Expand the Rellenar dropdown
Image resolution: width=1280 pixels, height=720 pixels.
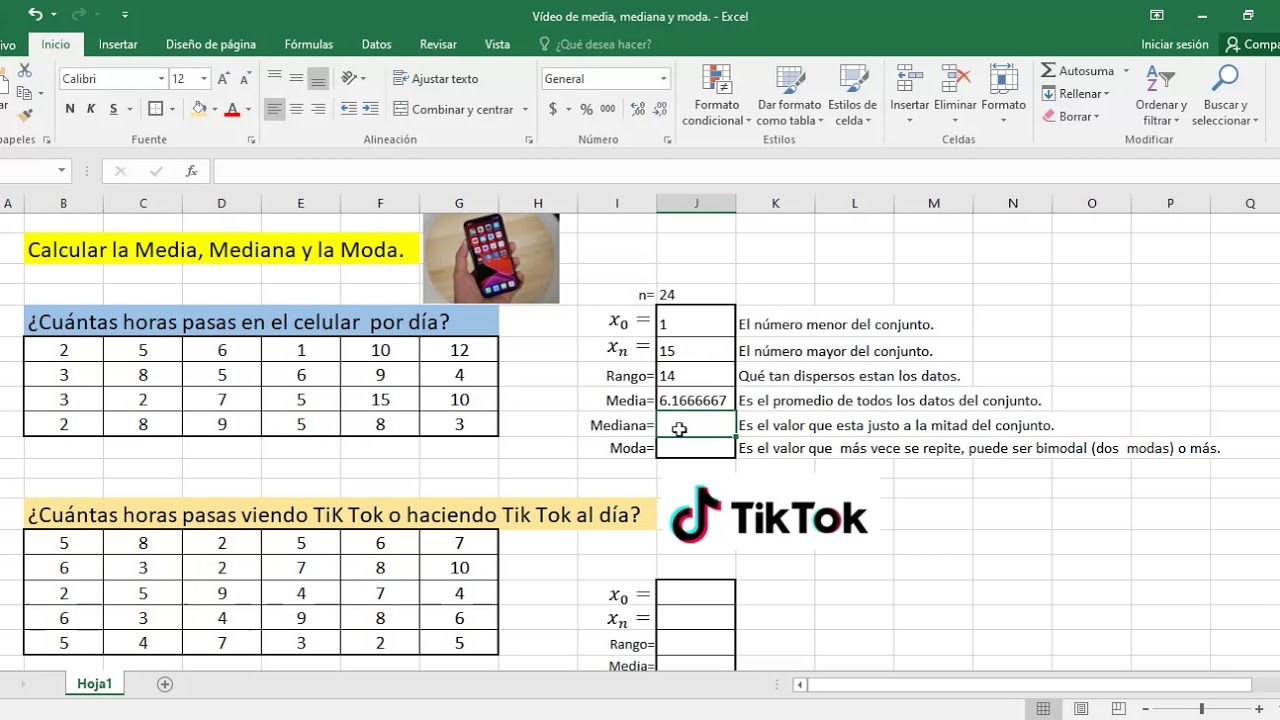pyautogui.click(x=1106, y=94)
